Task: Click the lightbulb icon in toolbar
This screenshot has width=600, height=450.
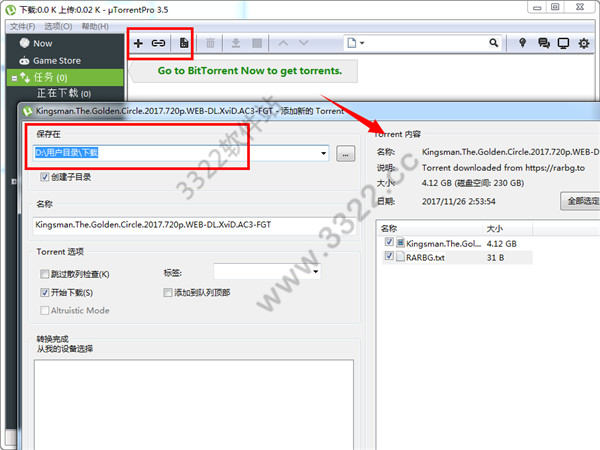Action: (522, 43)
